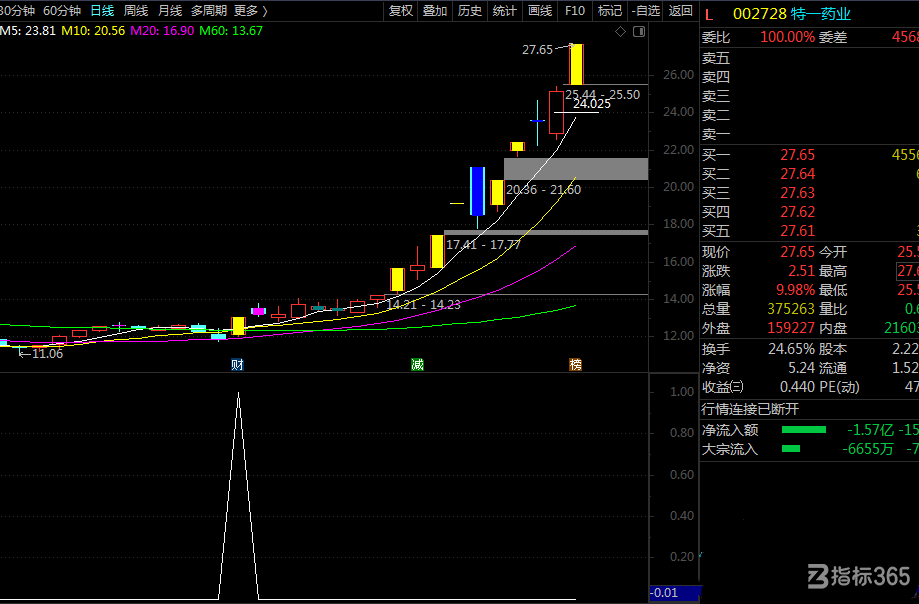Screen dimensions: 919x604
Task: Select 月线 monthly chart tab
Action: (170, 11)
